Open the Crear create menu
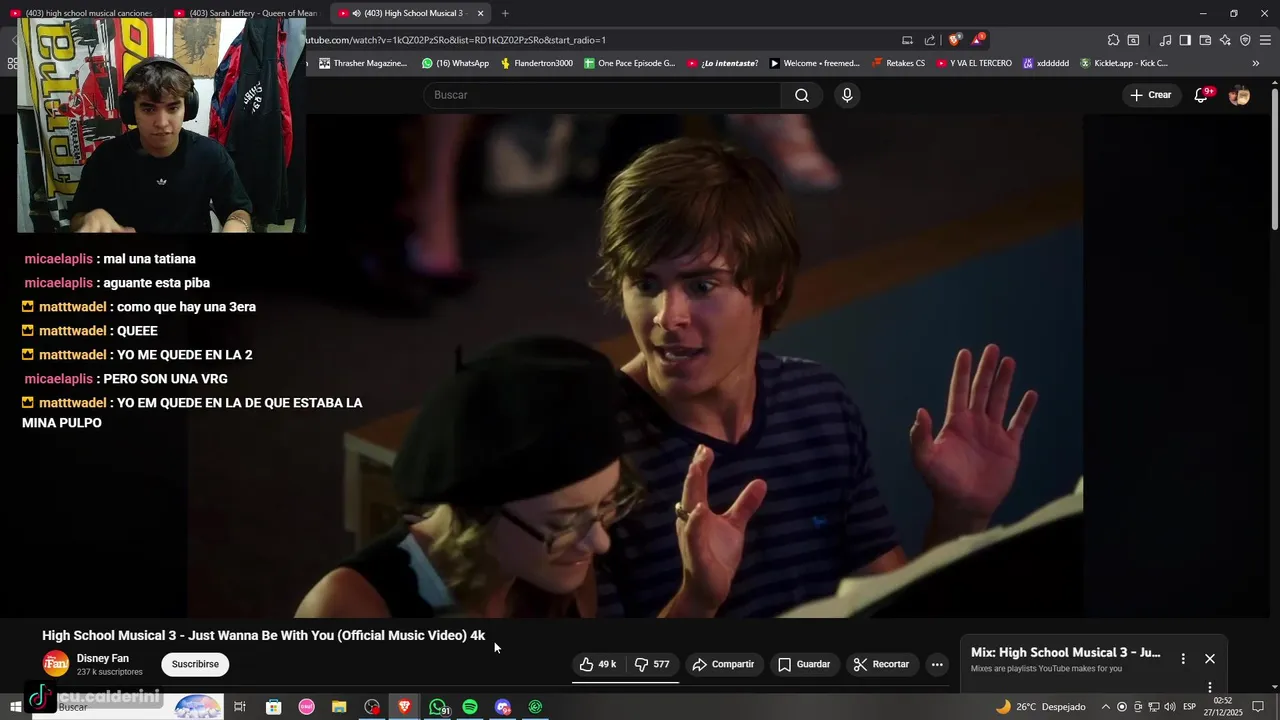1280x720 pixels. pos(1150,95)
